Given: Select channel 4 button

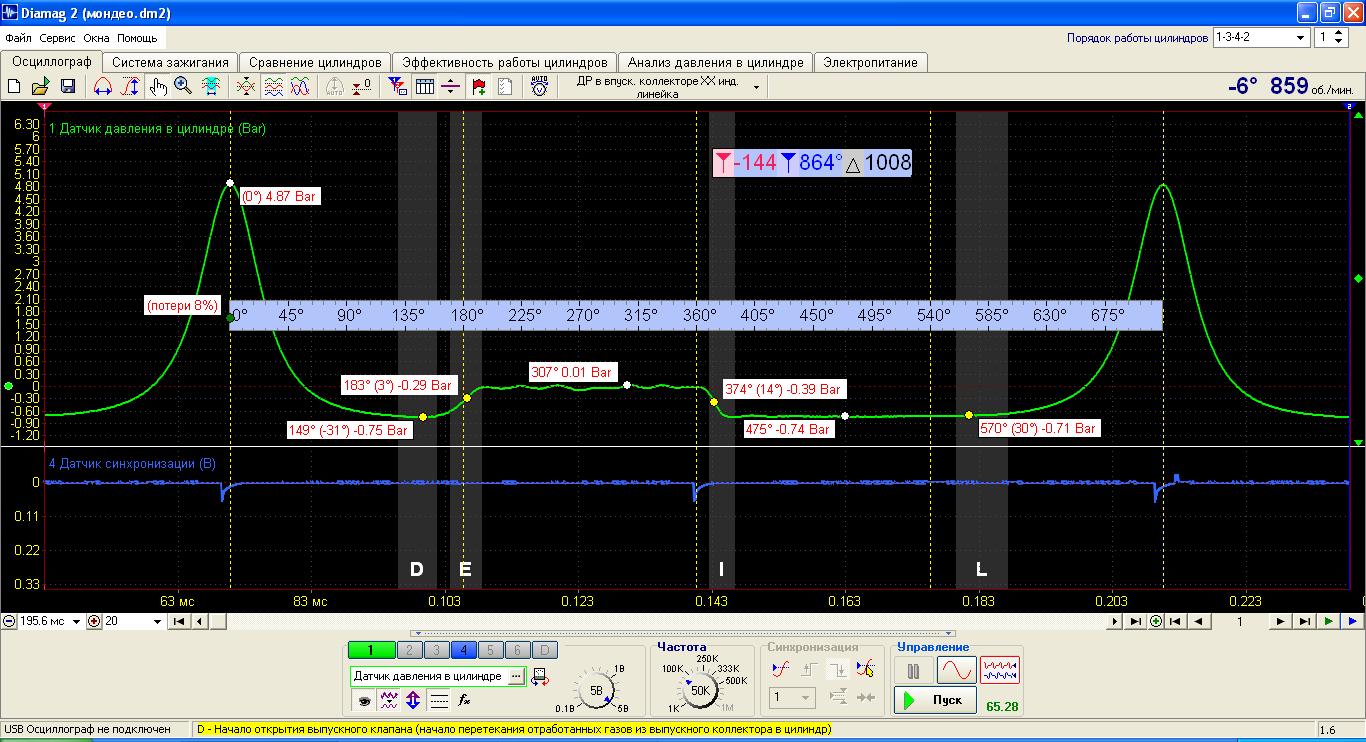Looking at the screenshot, I should (x=463, y=650).
